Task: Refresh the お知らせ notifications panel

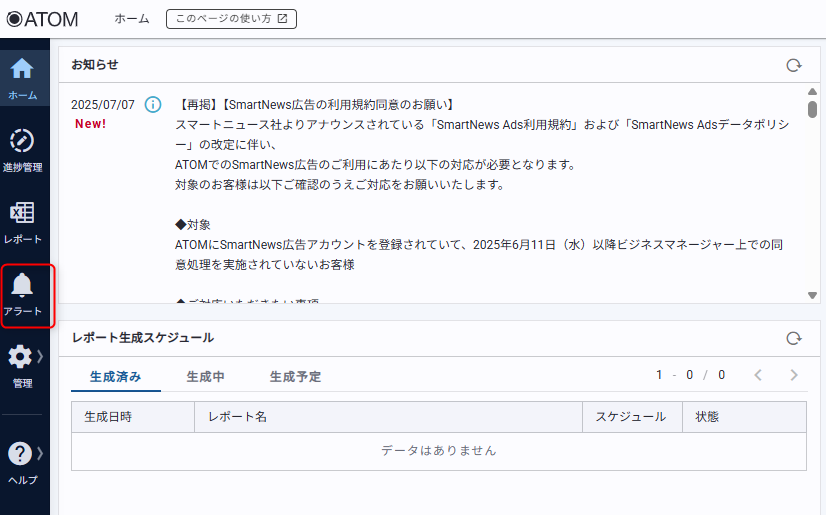Action: pos(793,65)
